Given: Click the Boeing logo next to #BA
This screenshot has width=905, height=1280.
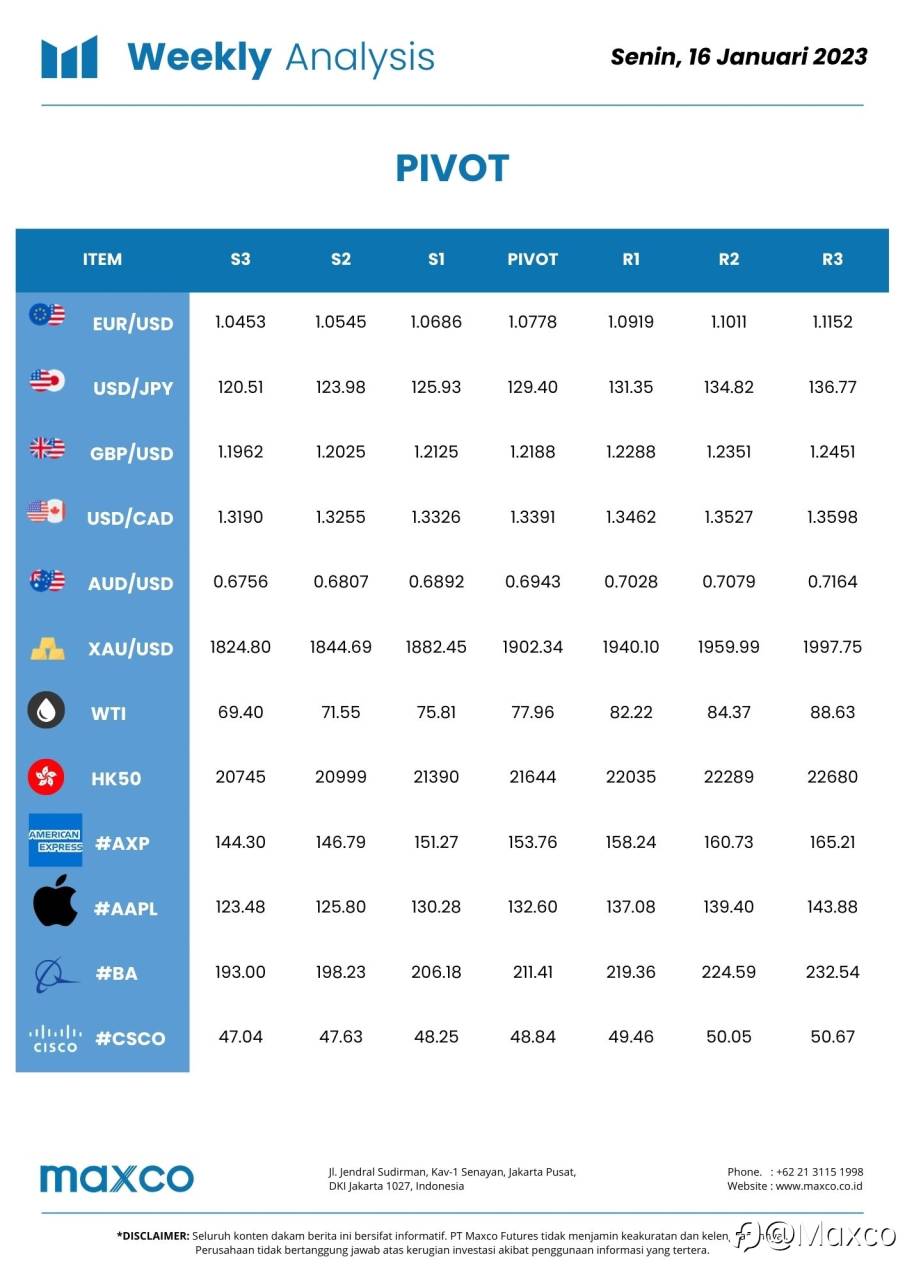Looking at the screenshot, I should 55,972.
